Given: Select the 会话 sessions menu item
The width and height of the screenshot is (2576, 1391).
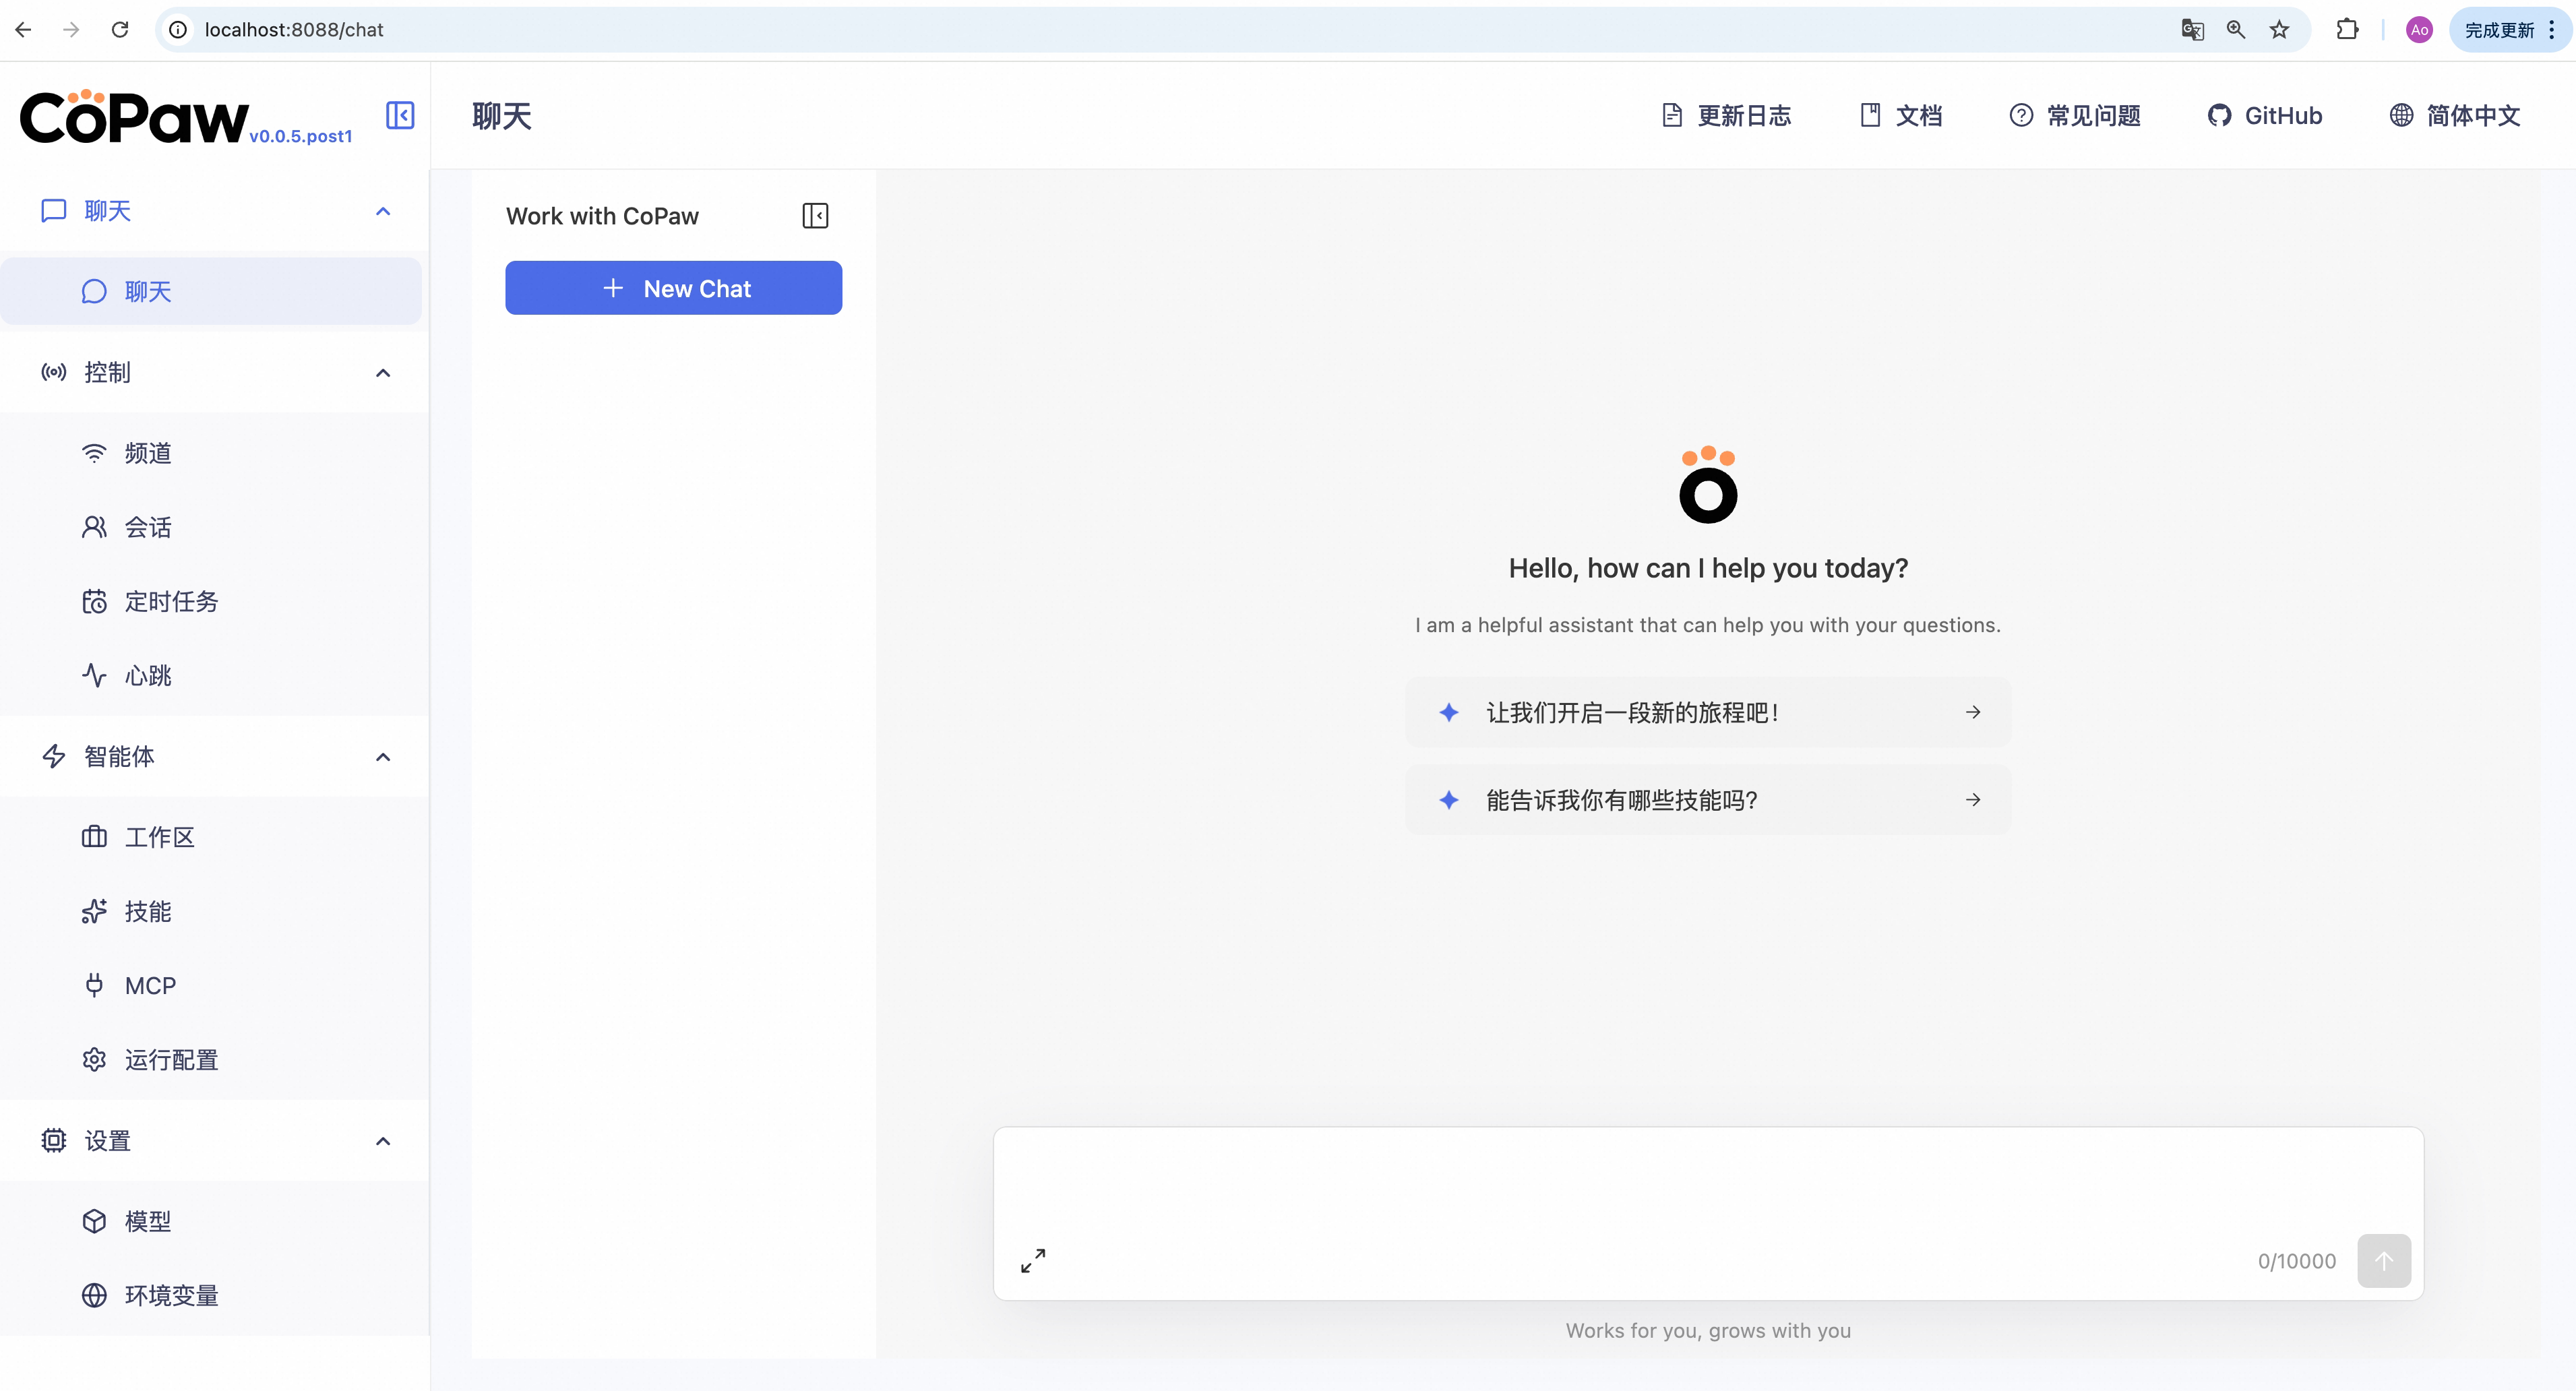Looking at the screenshot, I should [148, 527].
